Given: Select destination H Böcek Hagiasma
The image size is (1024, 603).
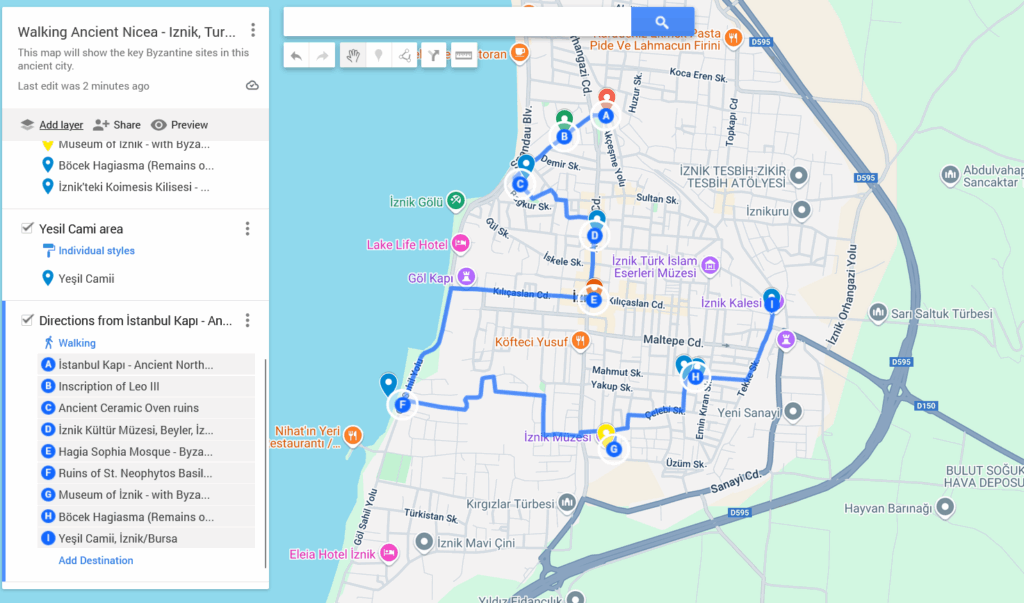Looking at the screenshot, I should (x=146, y=517).
